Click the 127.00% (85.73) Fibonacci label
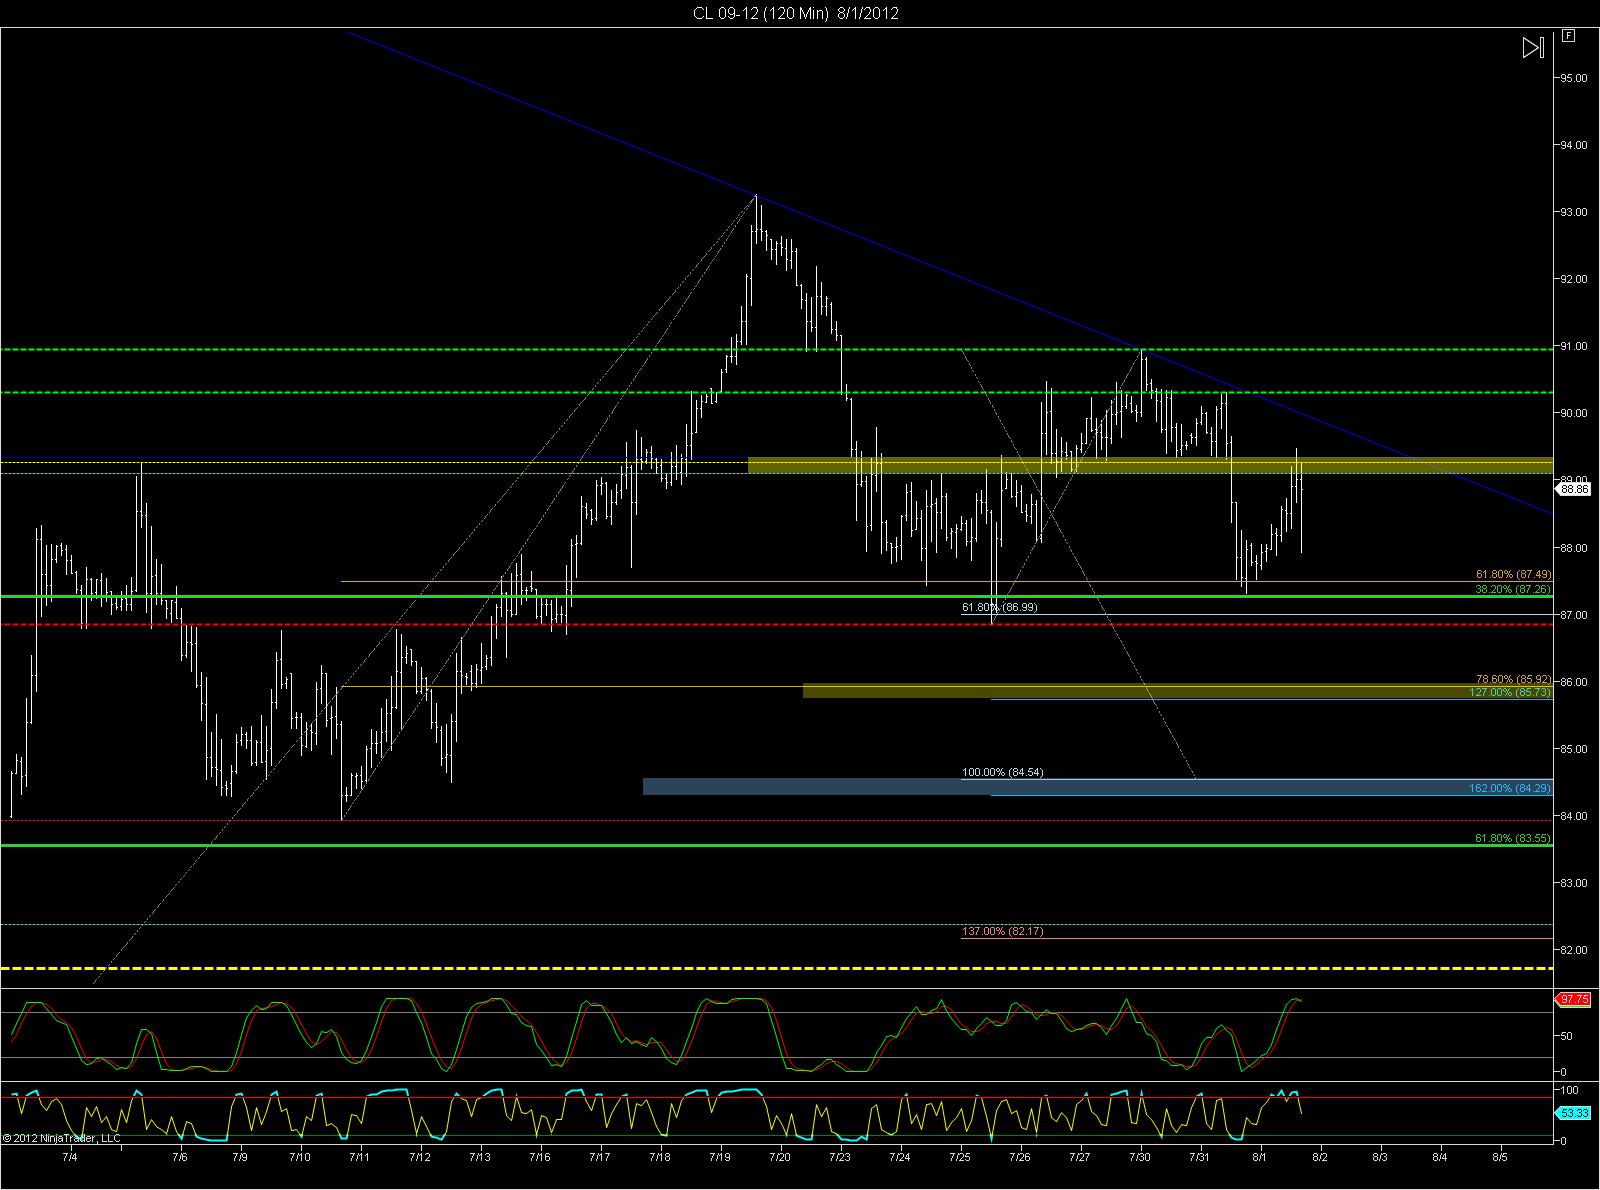This screenshot has height=1190, width=1600. point(1510,692)
